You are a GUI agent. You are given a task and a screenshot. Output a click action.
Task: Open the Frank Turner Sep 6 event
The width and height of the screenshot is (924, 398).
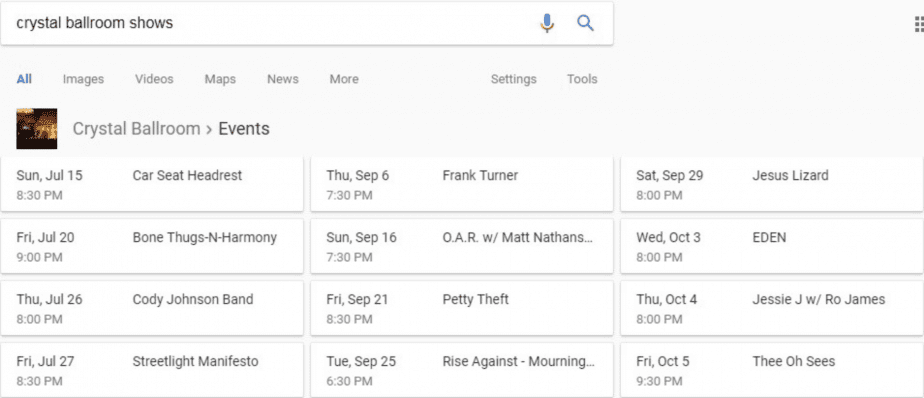461,184
